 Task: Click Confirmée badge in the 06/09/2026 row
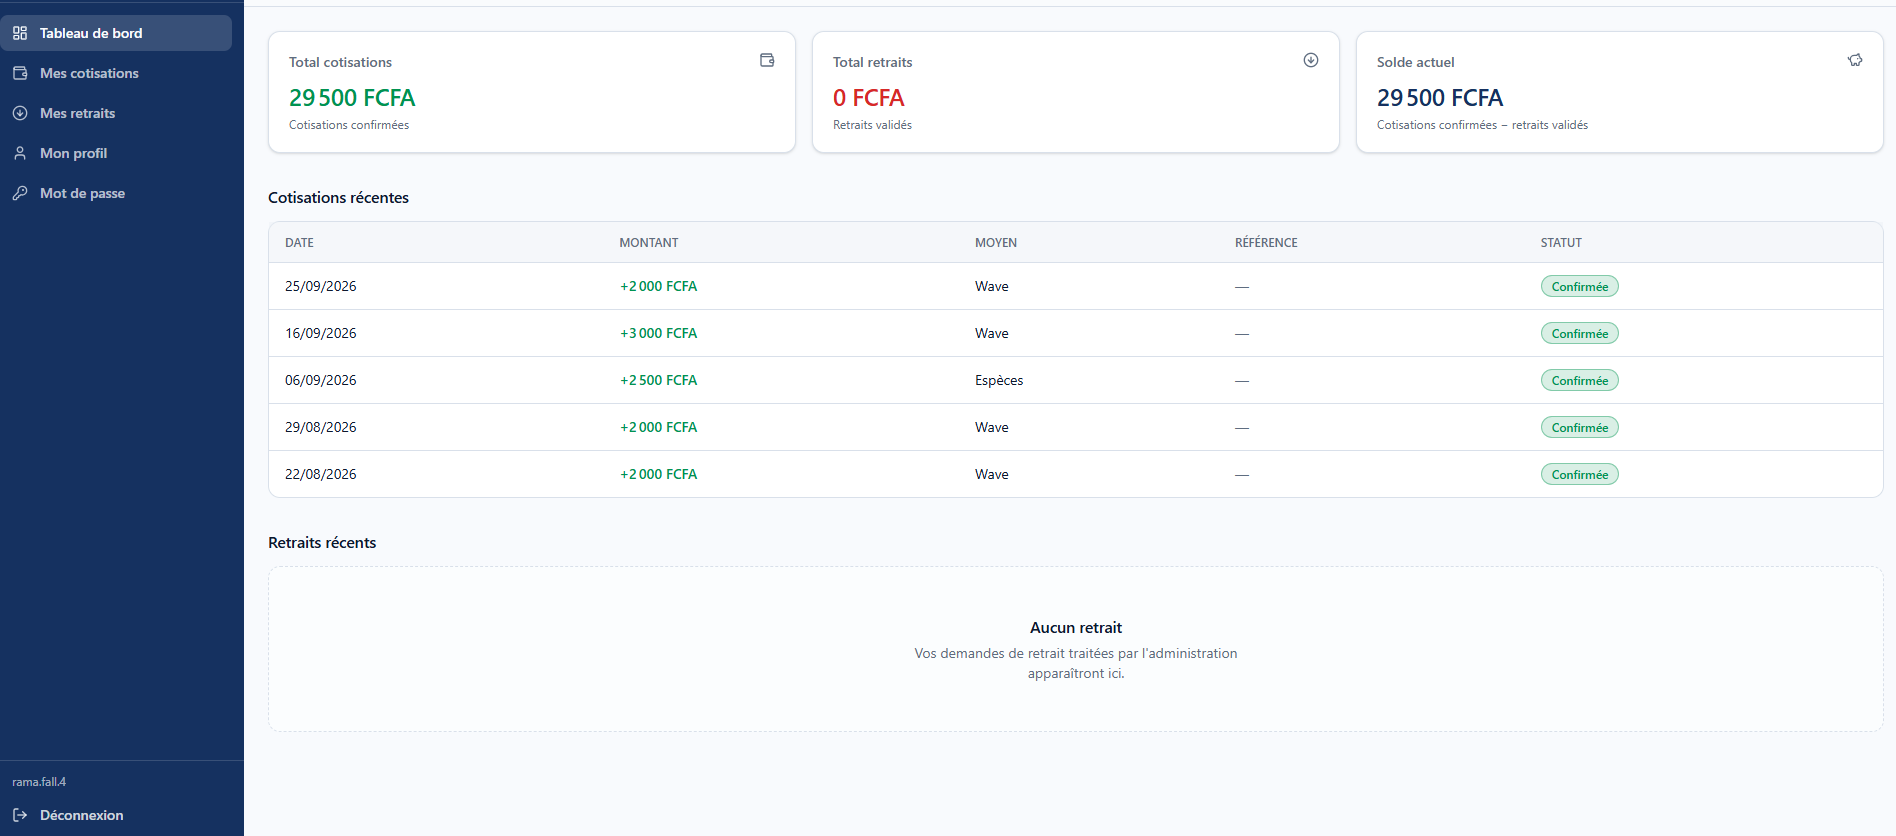click(1580, 380)
